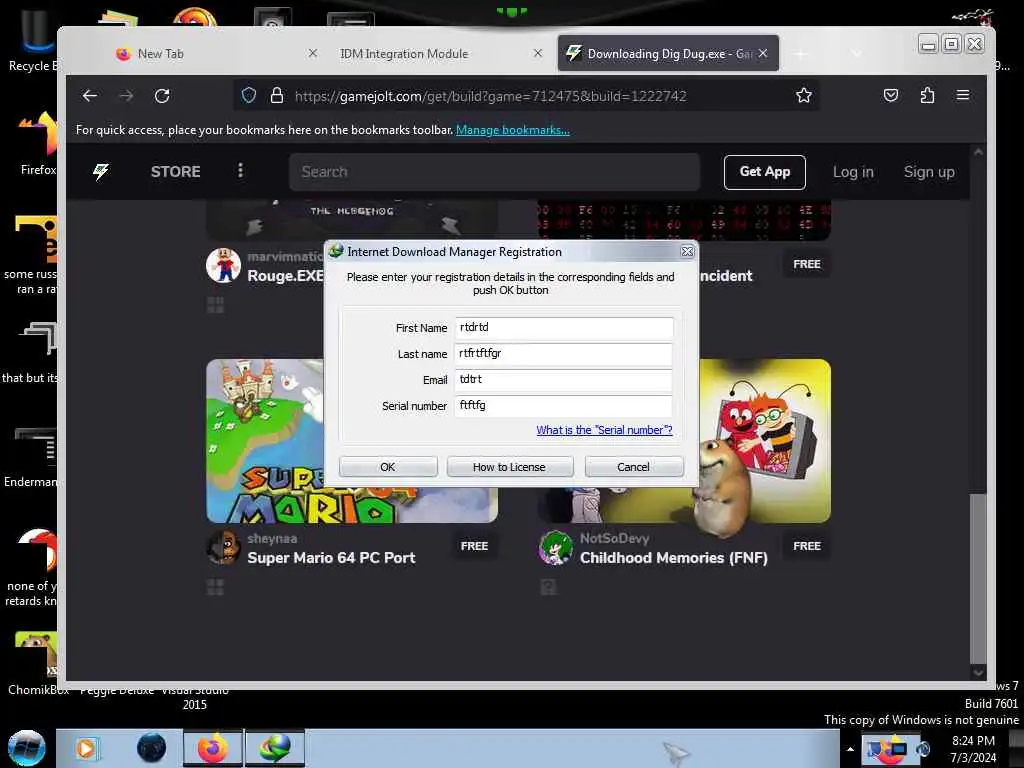Open What is the Serial number link
The height and width of the screenshot is (768, 1024).
tap(604, 430)
